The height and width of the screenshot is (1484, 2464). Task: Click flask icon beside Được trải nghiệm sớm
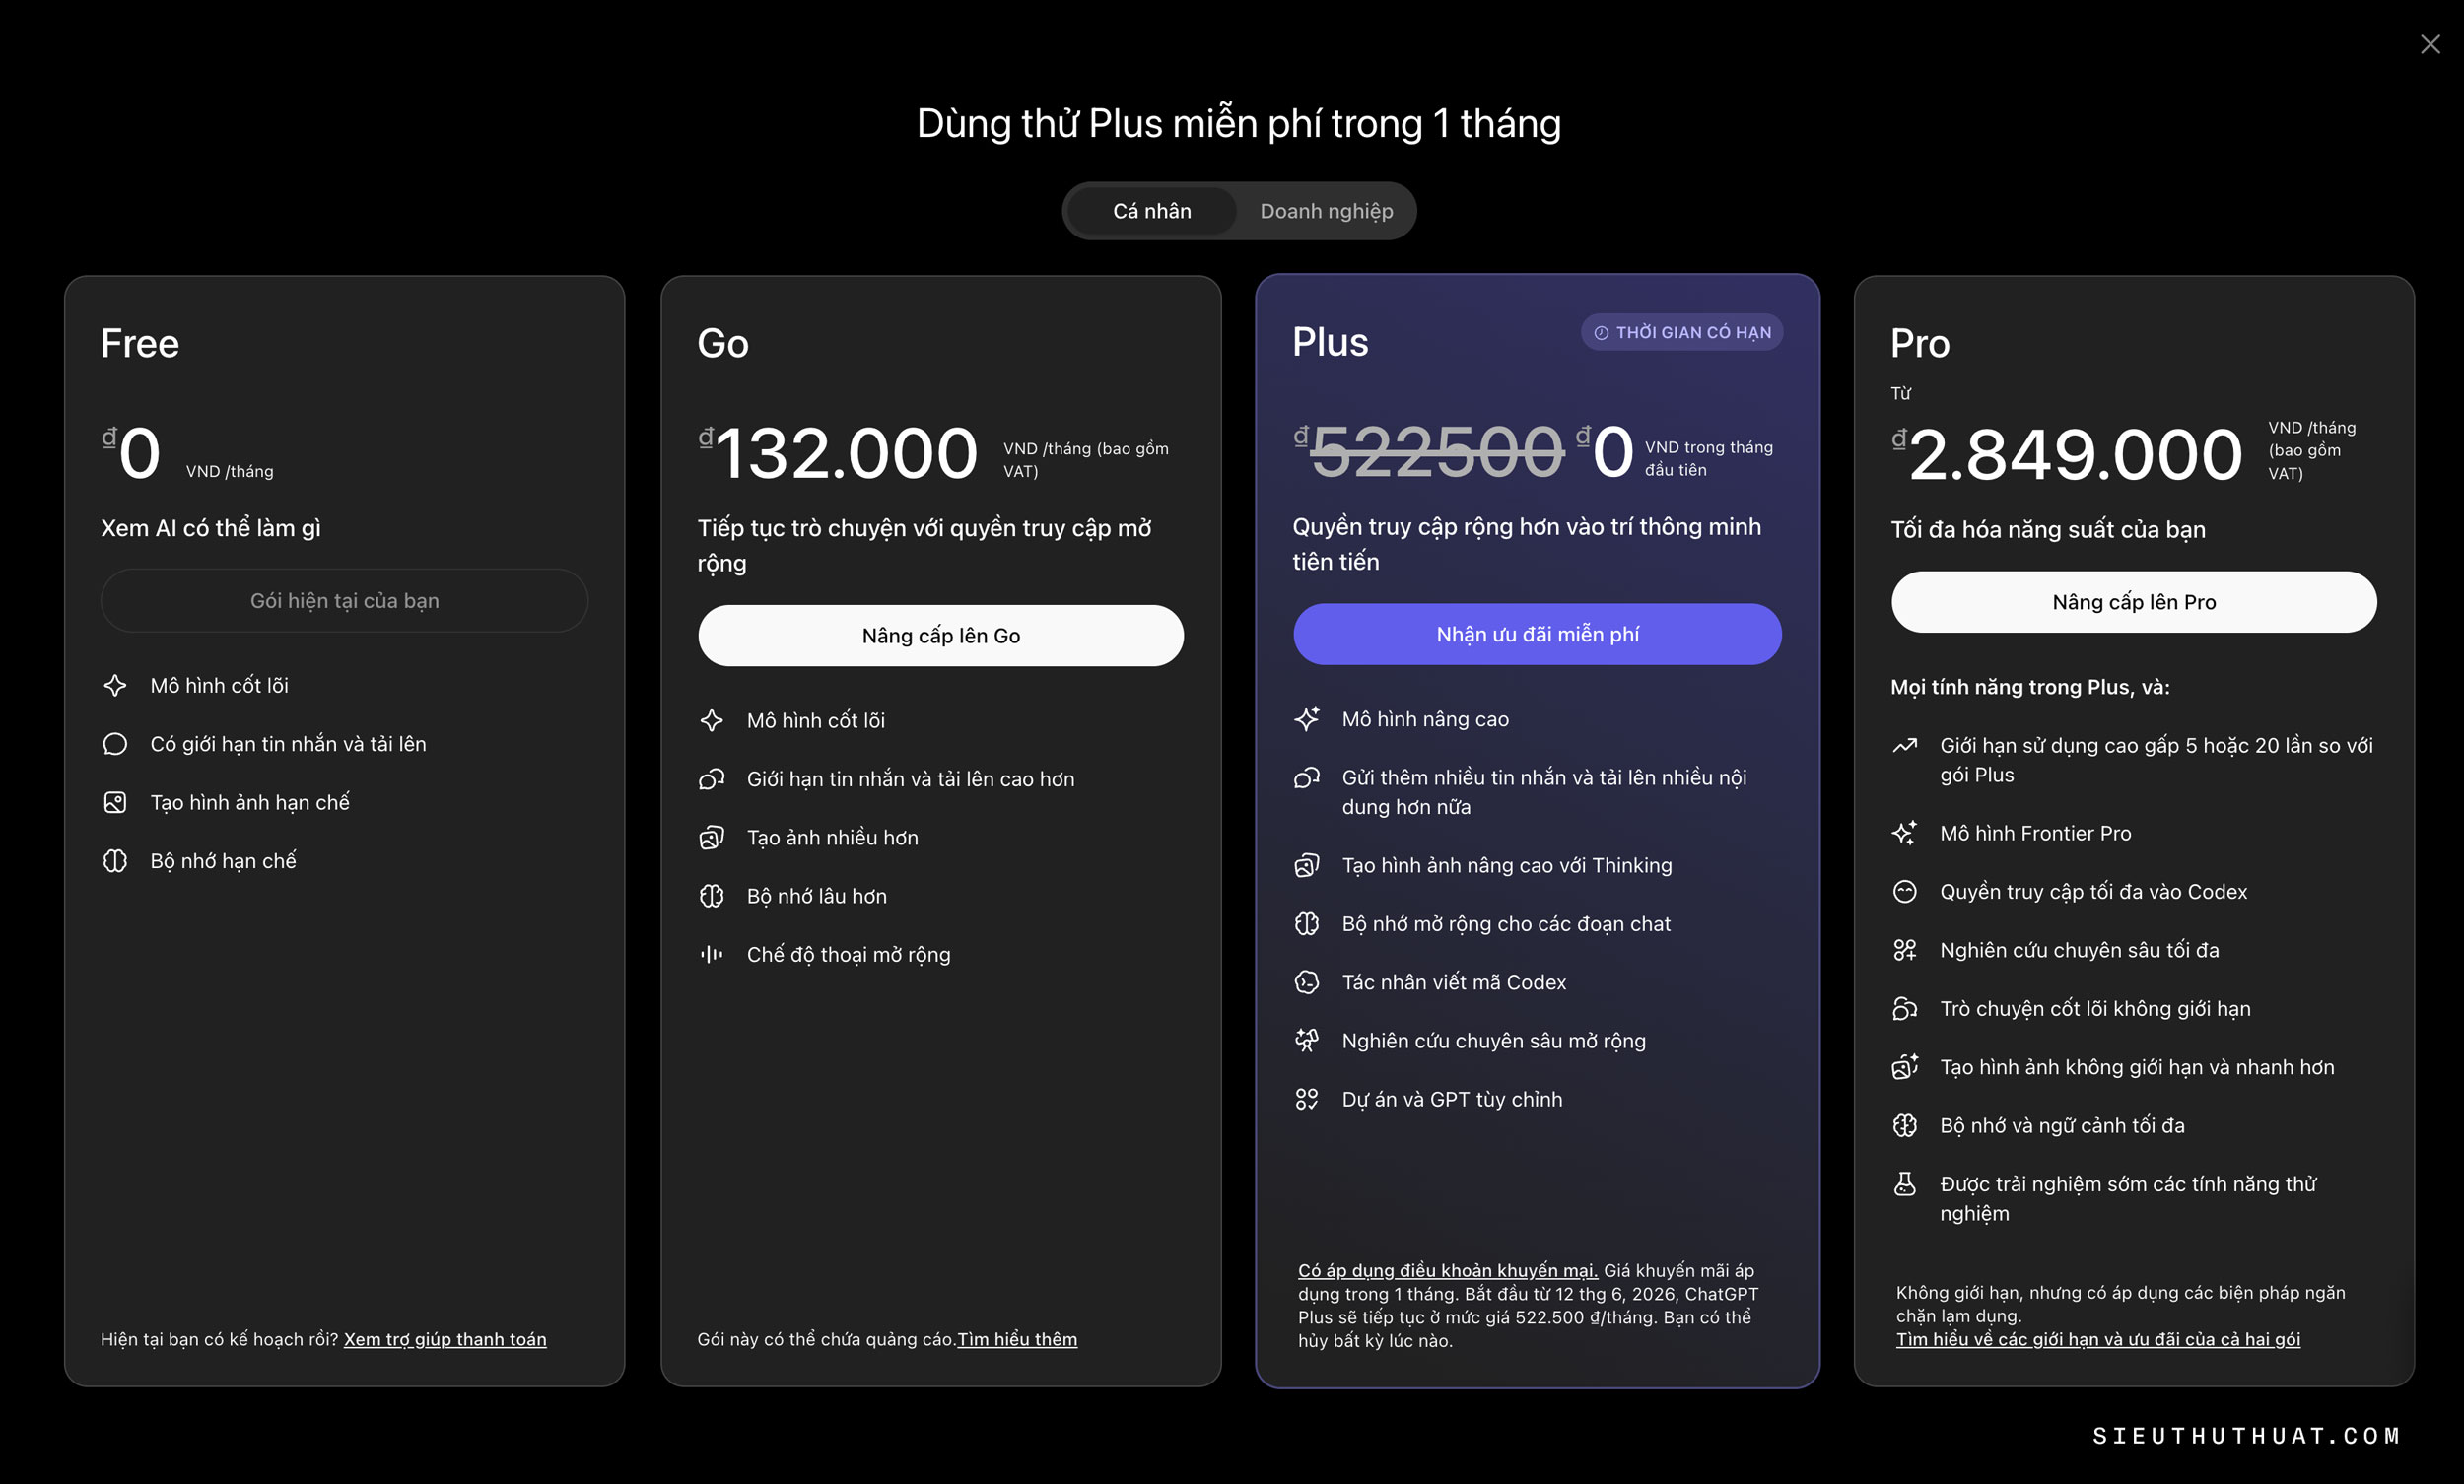[x=1905, y=1184]
